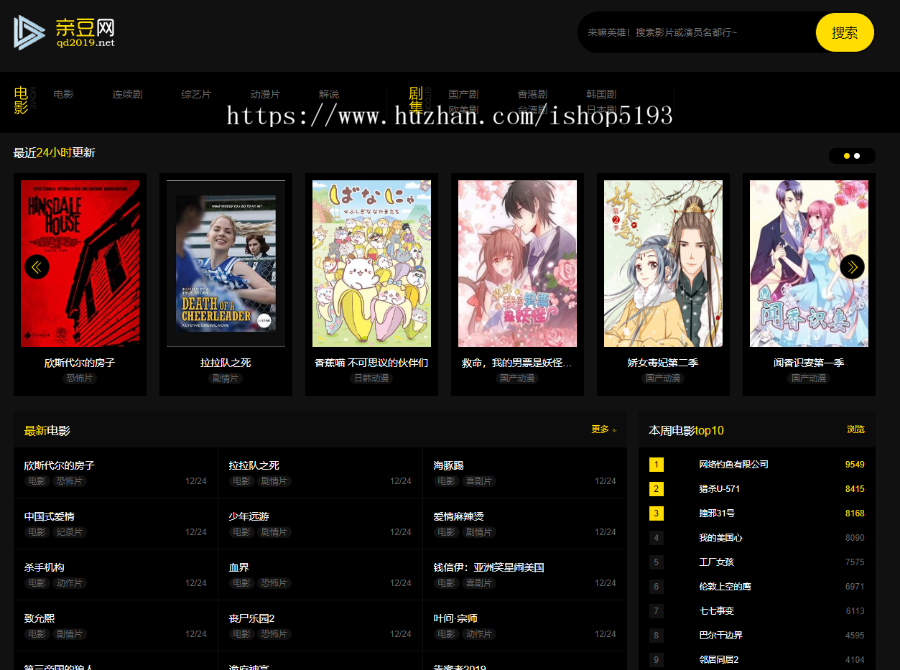
Task: Open the Death of a Cheerleader poster
Action: coord(226,264)
